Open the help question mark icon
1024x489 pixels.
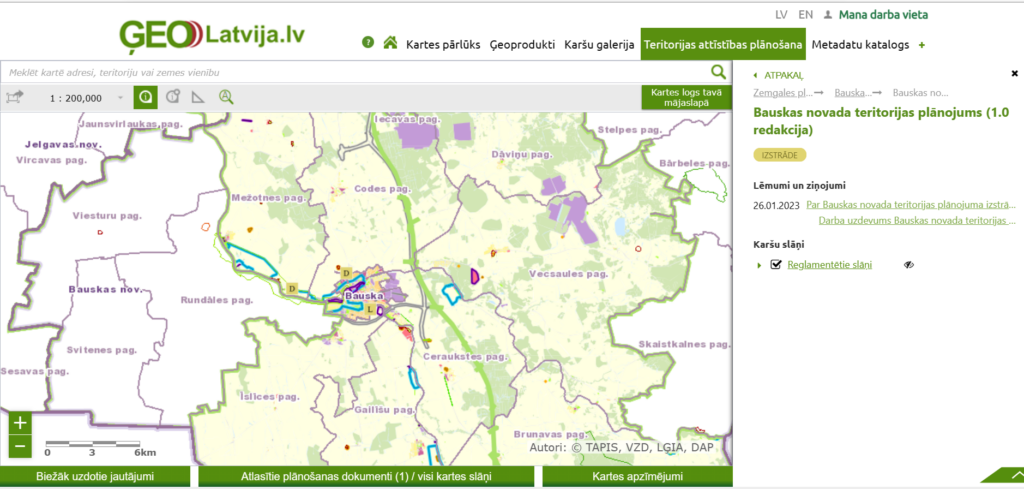(x=367, y=44)
